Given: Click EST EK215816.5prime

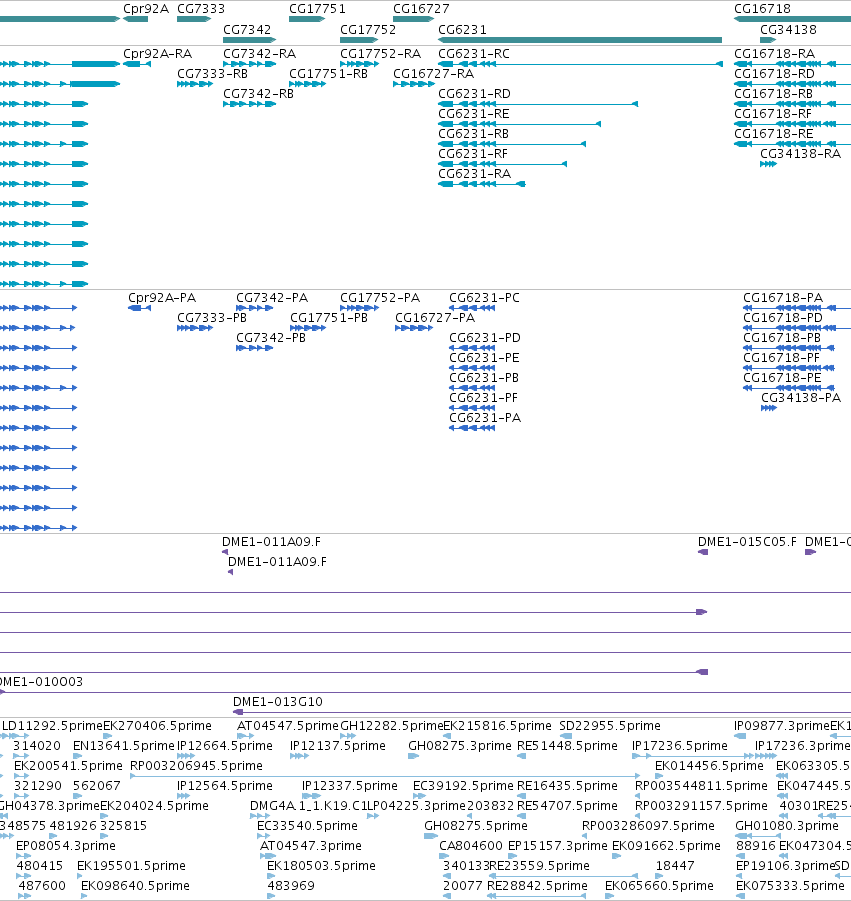Looking at the screenshot, I should click(x=497, y=726).
